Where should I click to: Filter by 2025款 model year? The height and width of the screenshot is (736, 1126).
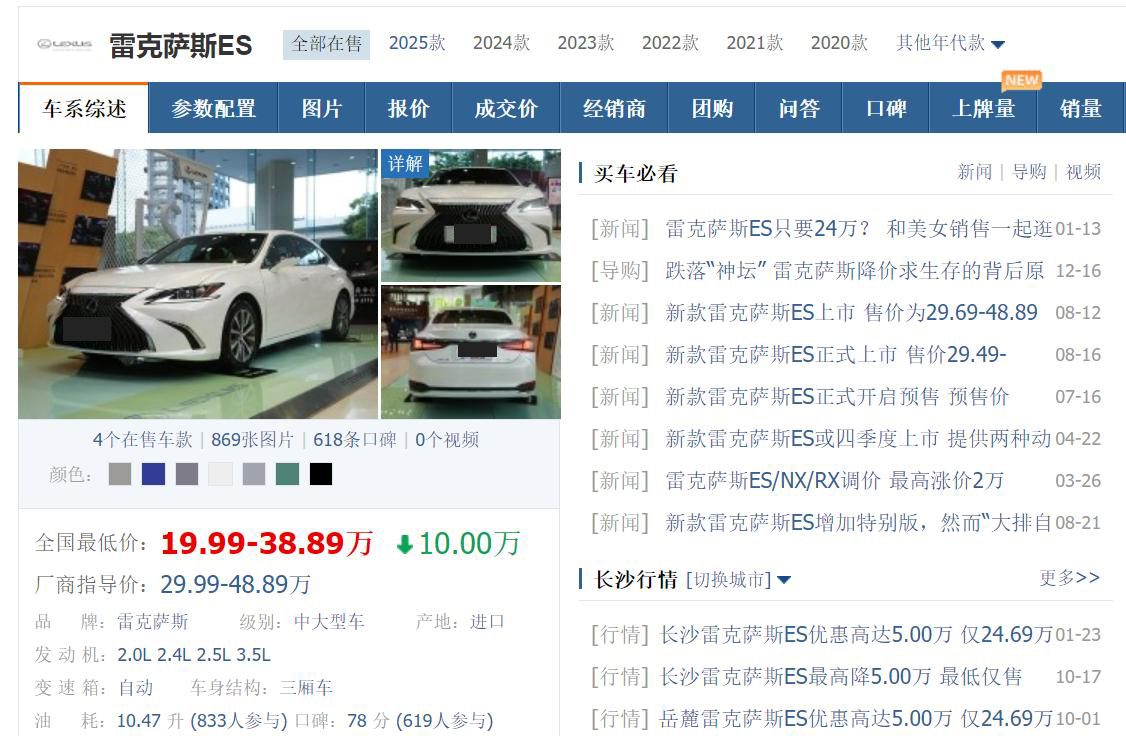(417, 43)
